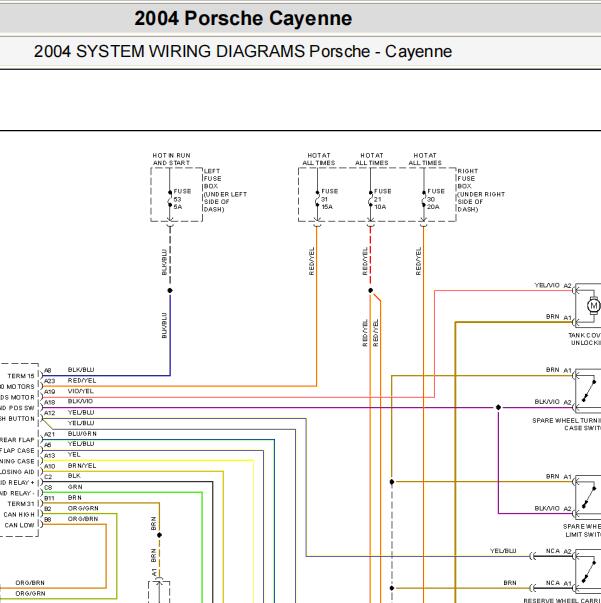Click the tank cover motor M symbol
The image size is (601, 603).
tap(594, 306)
